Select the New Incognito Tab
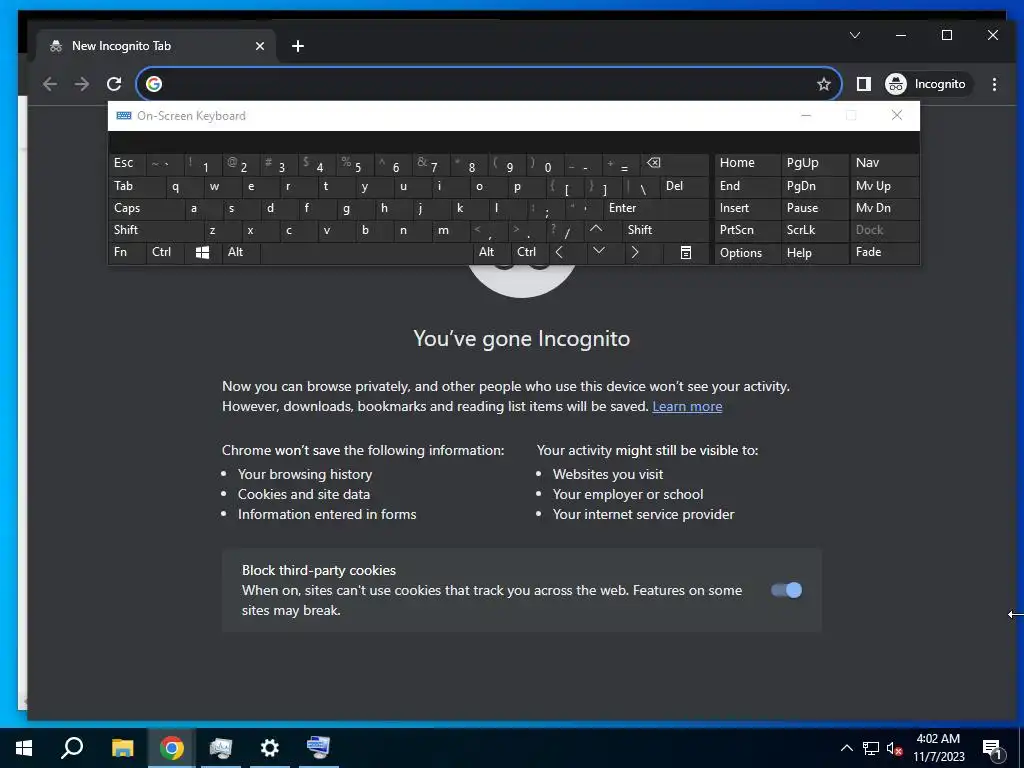The height and width of the screenshot is (768, 1024). click(157, 46)
